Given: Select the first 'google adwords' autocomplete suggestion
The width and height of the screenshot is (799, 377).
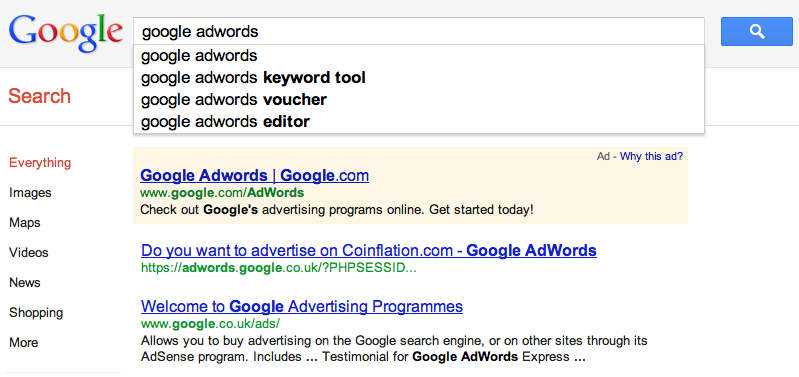Looking at the screenshot, I should [x=419, y=56].
